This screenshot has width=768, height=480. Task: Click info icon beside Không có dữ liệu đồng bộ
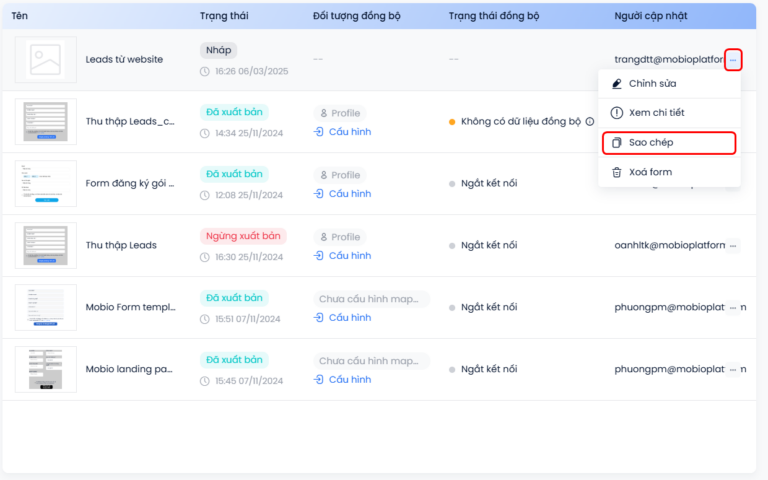pyautogui.click(x=590, y=122)
